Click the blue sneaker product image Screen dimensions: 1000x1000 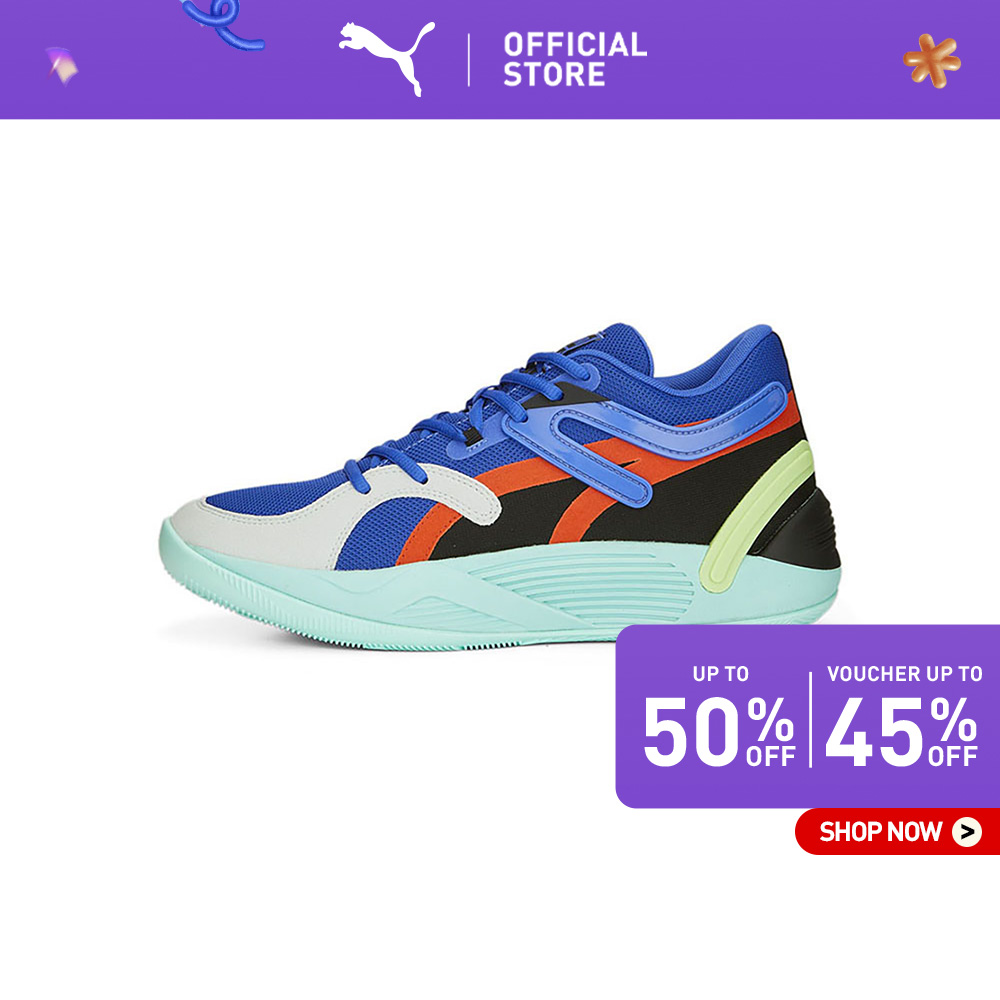501,488
